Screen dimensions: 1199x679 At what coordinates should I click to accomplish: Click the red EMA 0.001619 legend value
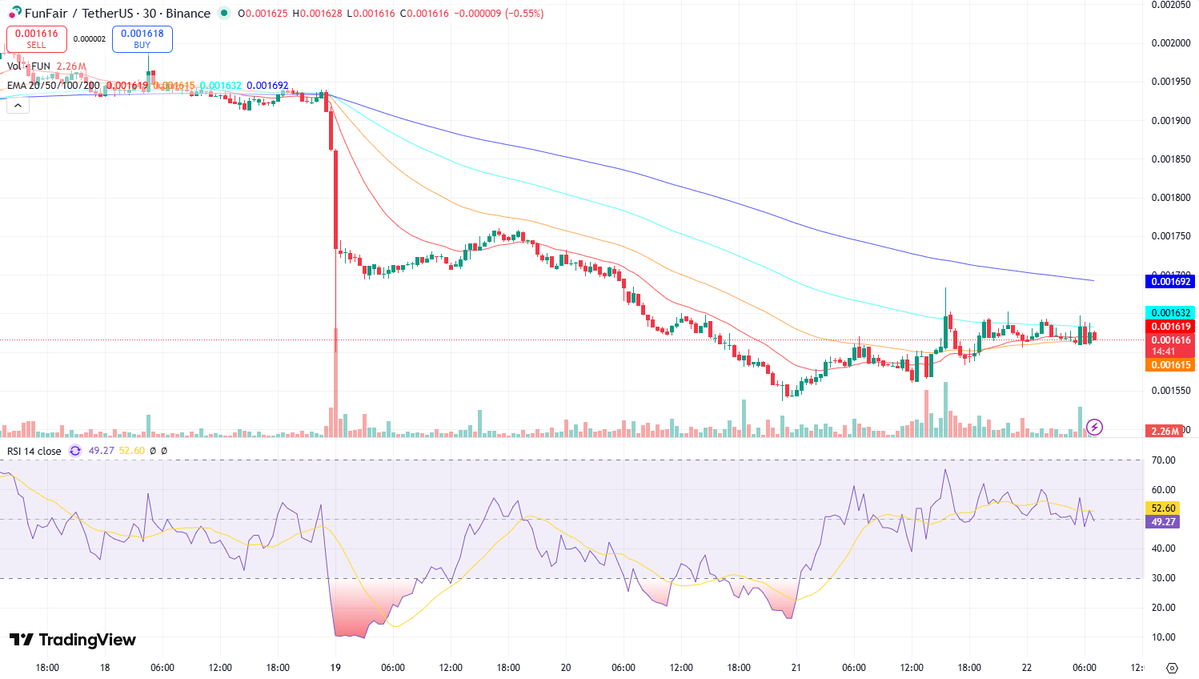pyautogui.click(x=127, y=86)
